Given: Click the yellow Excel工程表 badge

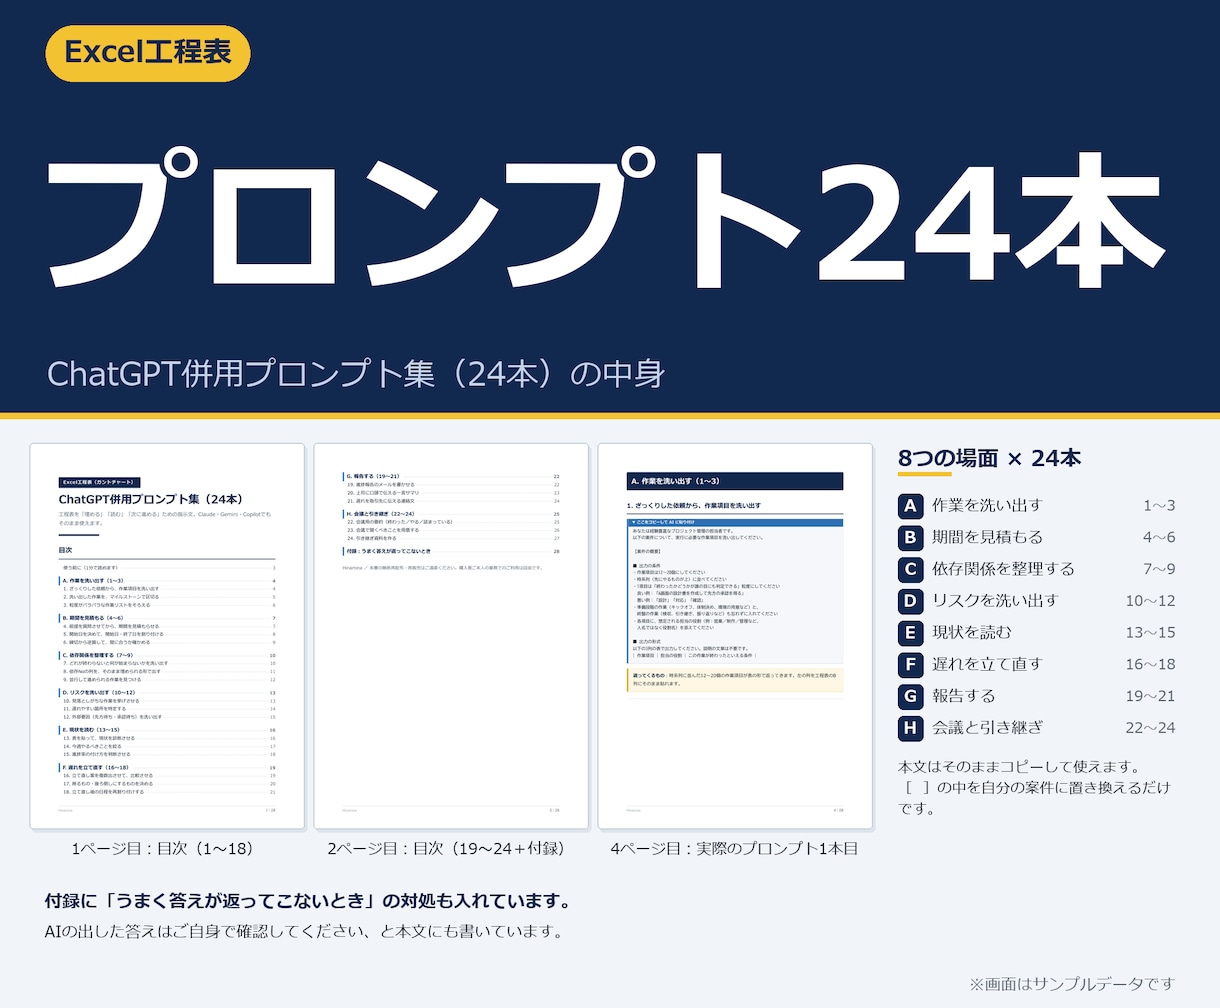Looking at the screenshot, I should point(148,53).
